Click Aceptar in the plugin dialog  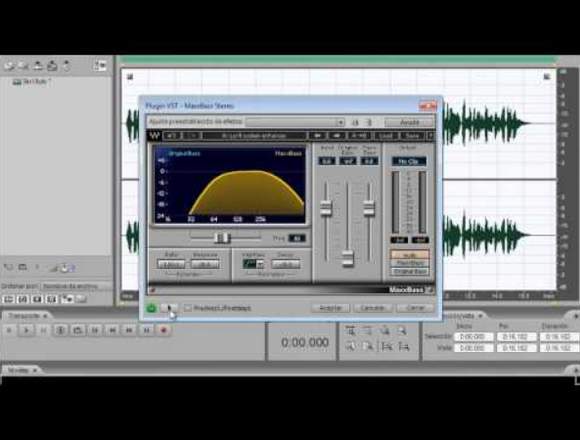pyautogui.click(x=330, y=308)
